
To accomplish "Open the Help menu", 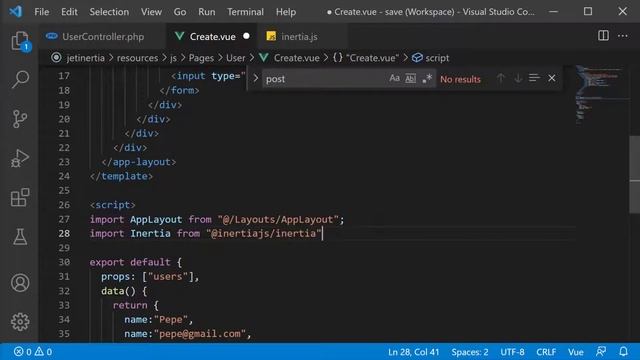I will point(286,12).
